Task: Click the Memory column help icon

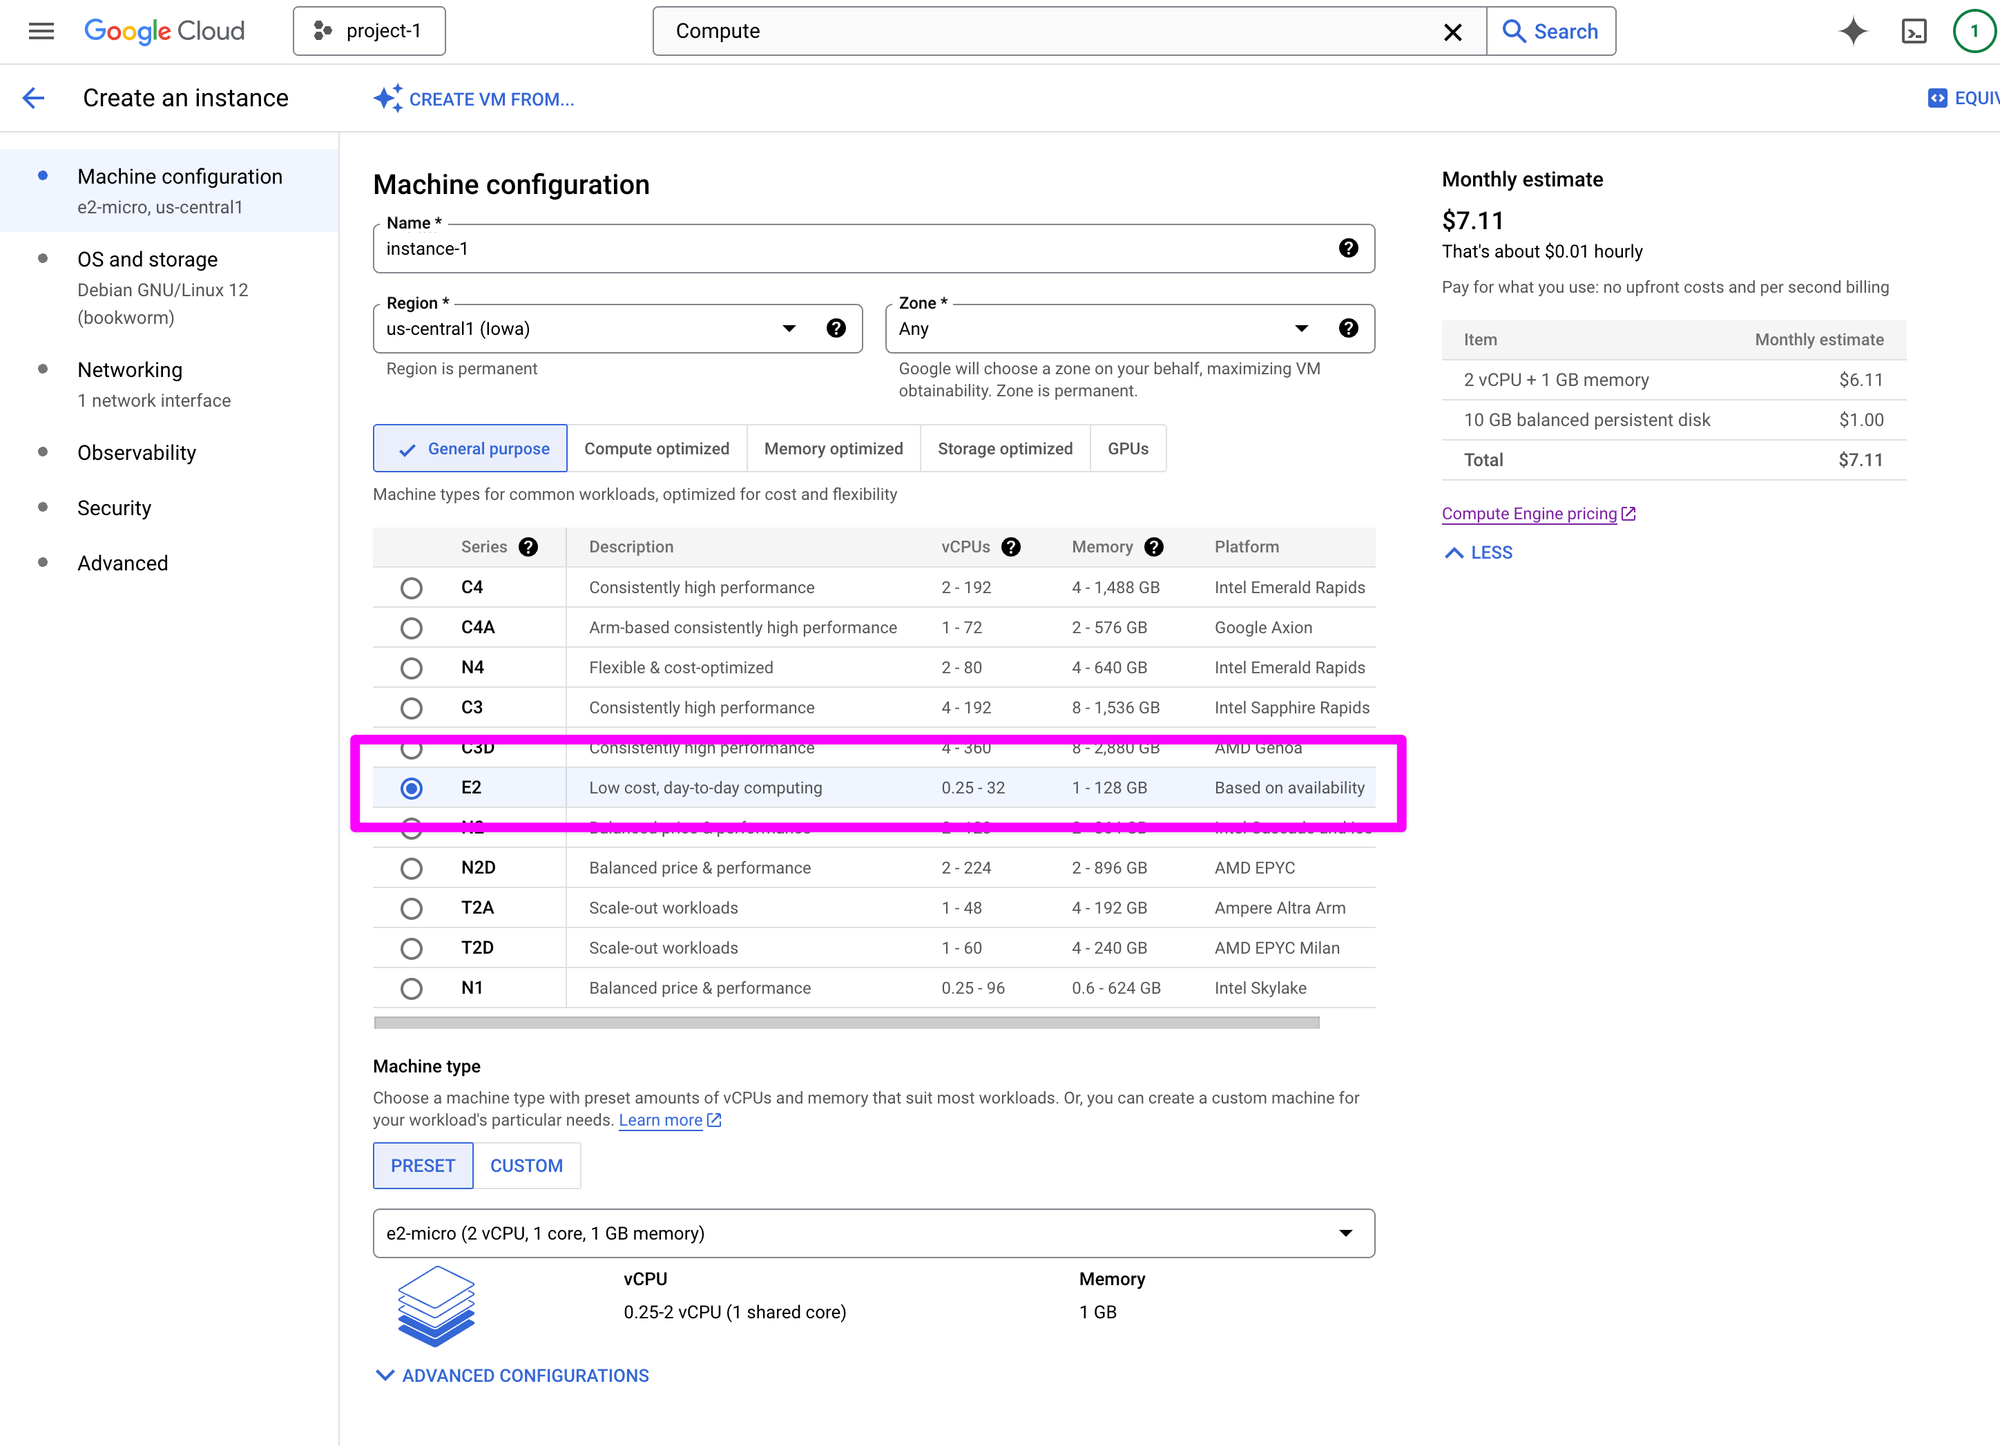Action: pyautogui.click(x=1154, y=547)
